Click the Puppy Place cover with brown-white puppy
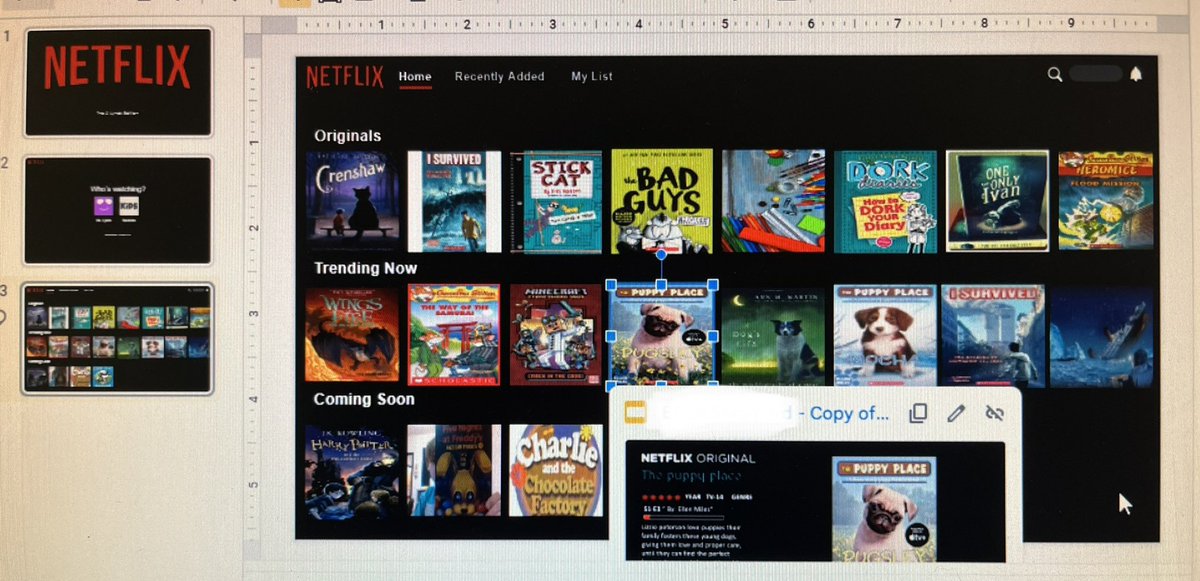The image size is (1200, 581). (885, 336)
